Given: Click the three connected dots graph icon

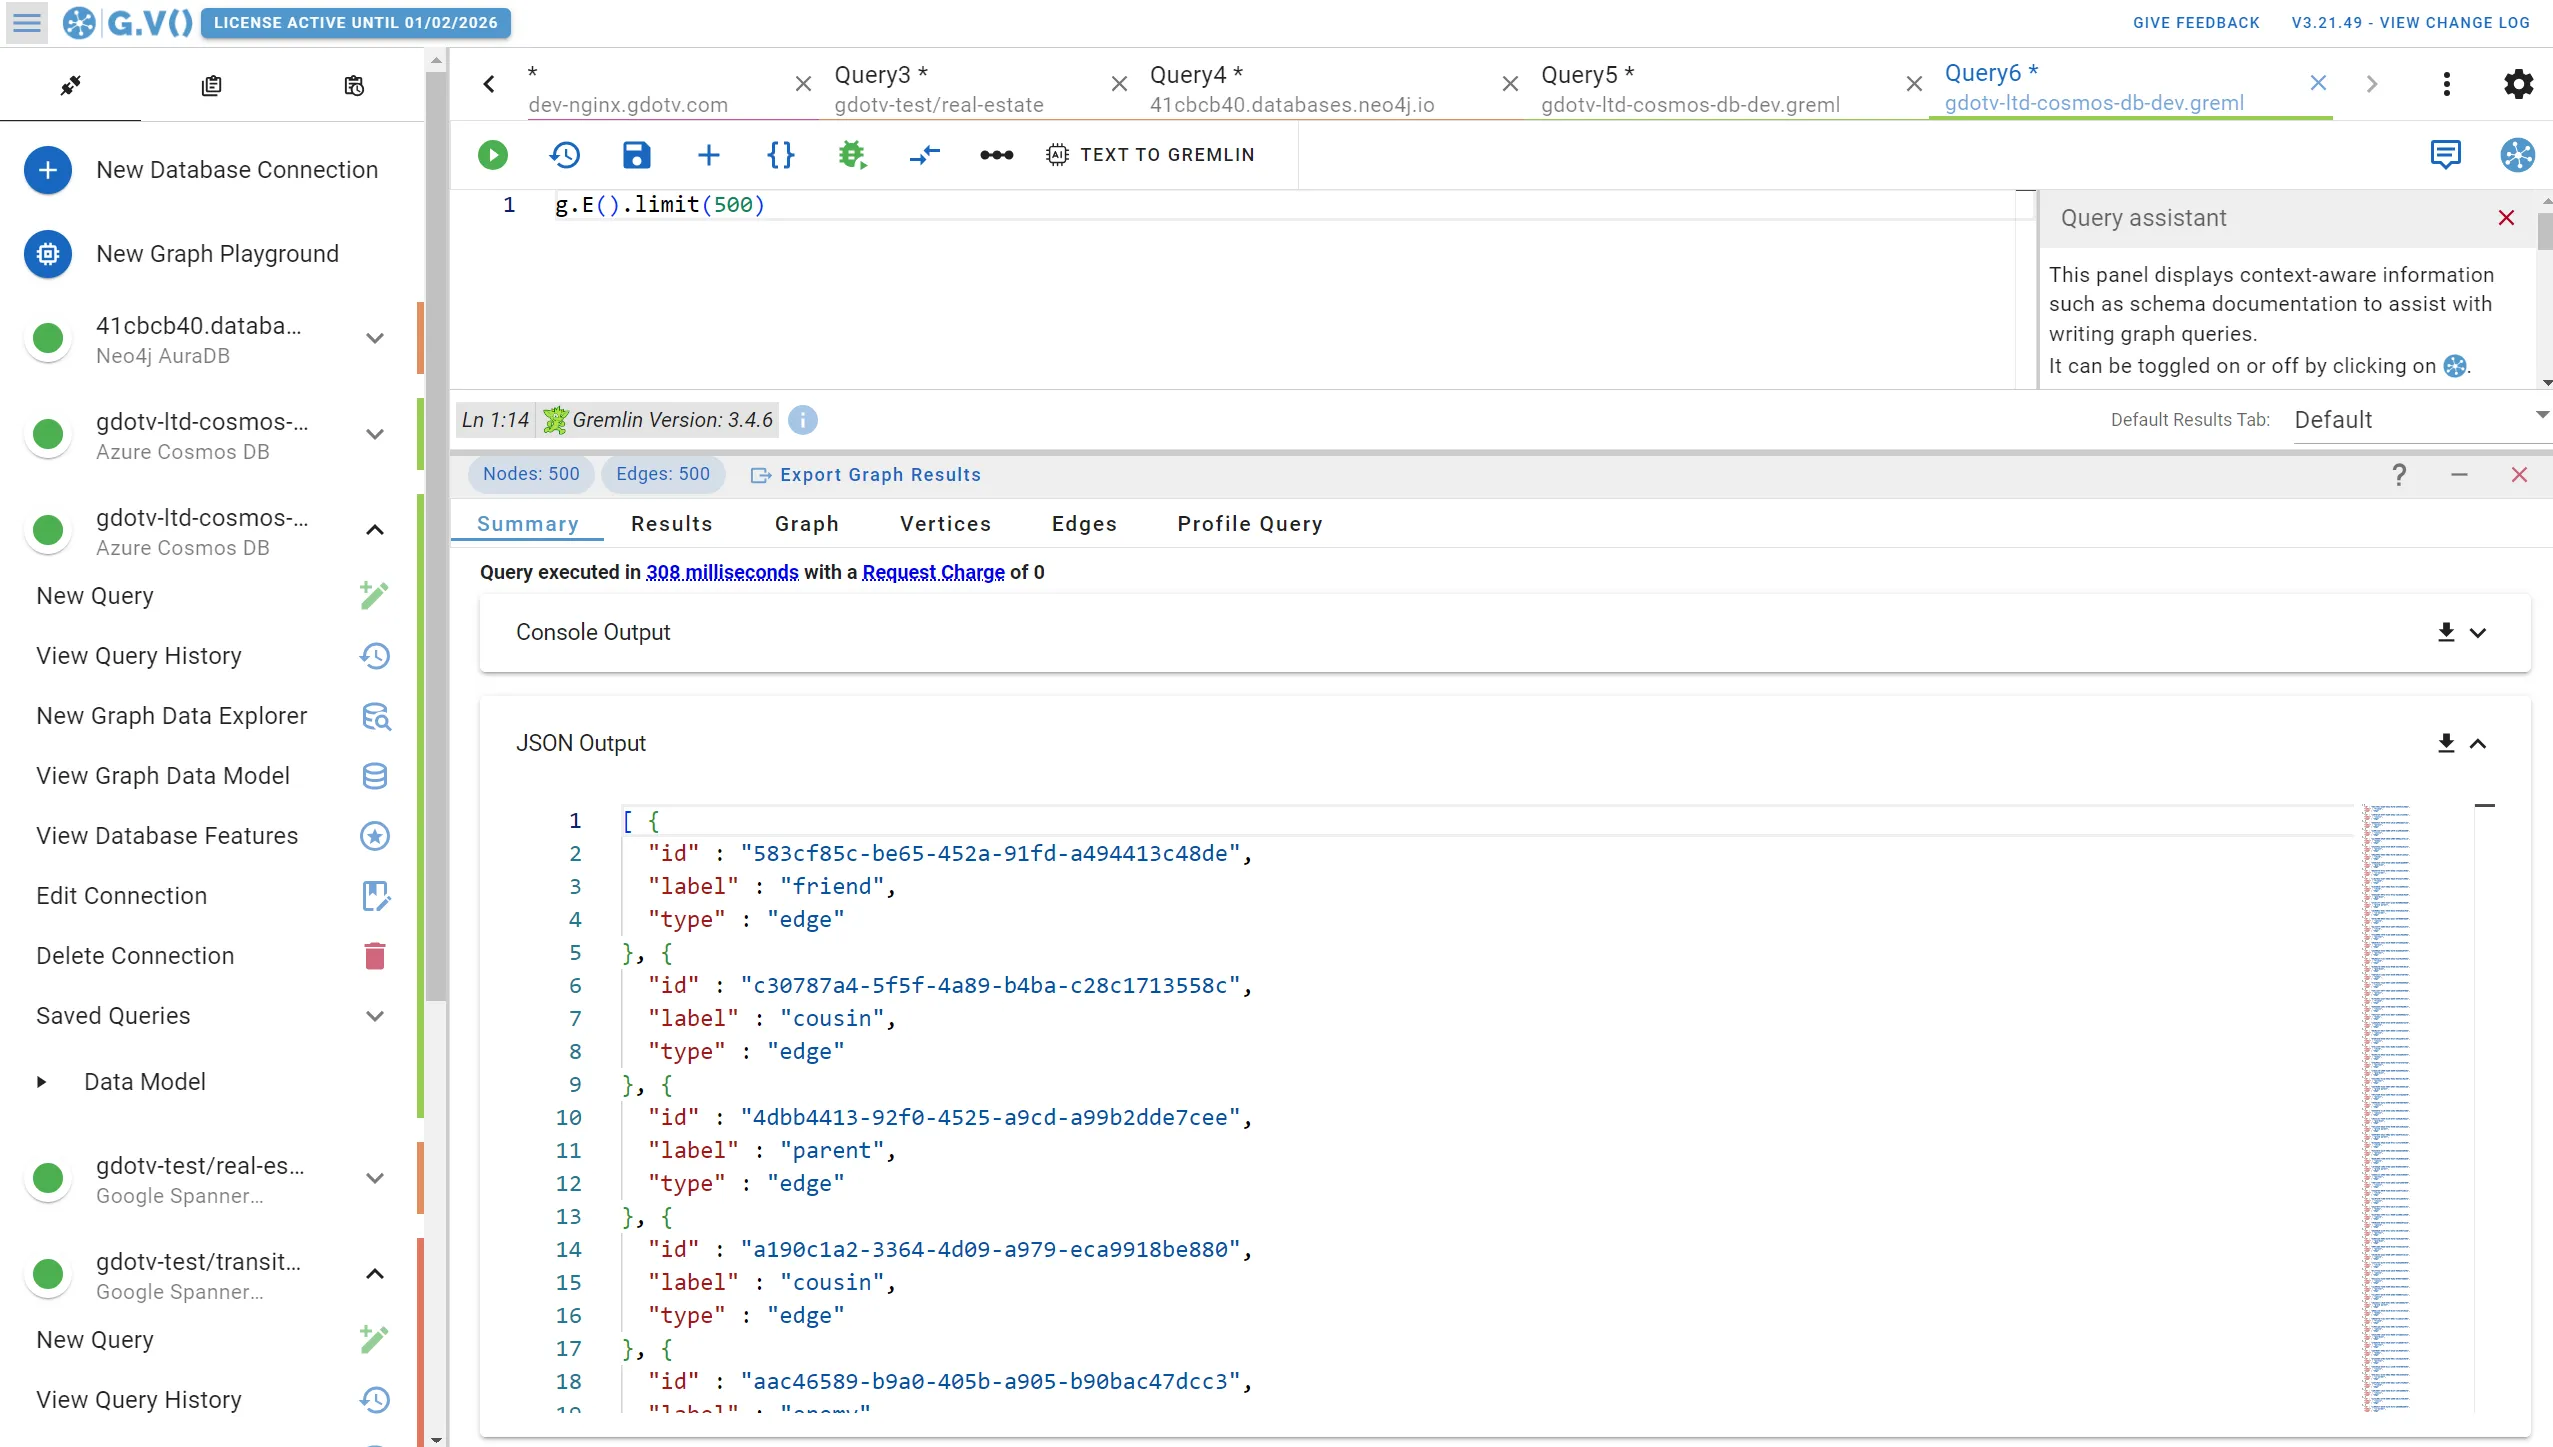Looking at the screenshot, I should click(997, 155).
